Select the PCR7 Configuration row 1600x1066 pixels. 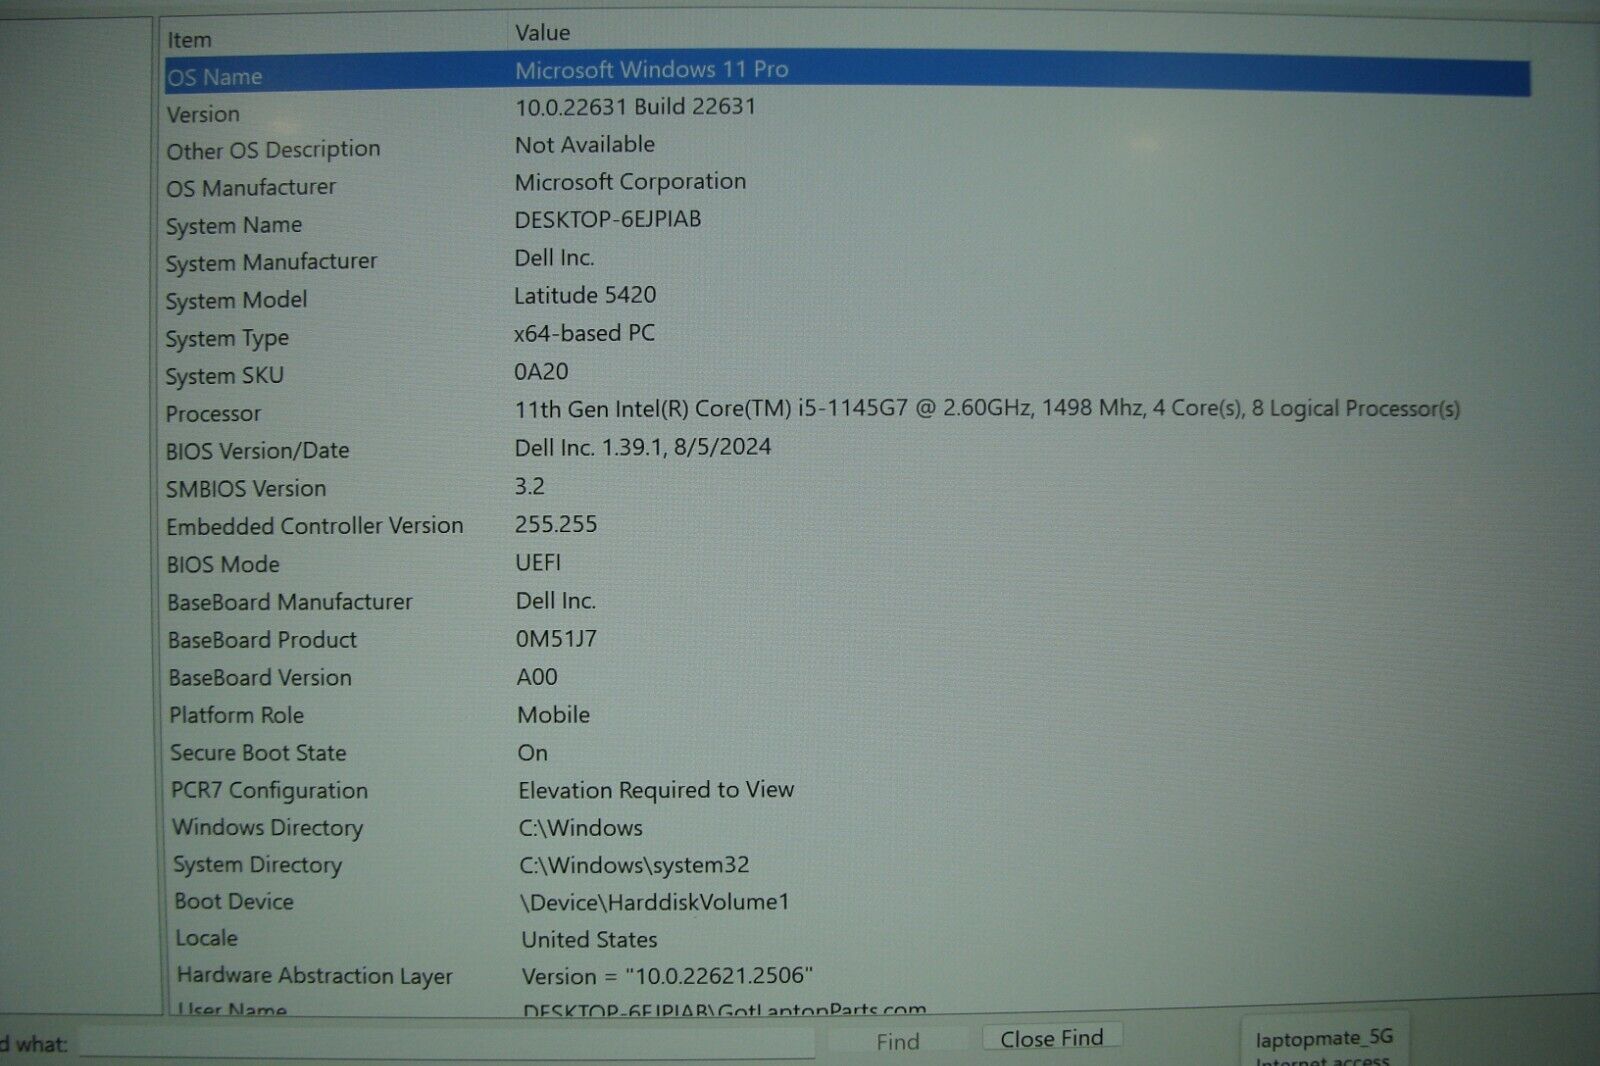pyautogui.click(x=847, y=790)
